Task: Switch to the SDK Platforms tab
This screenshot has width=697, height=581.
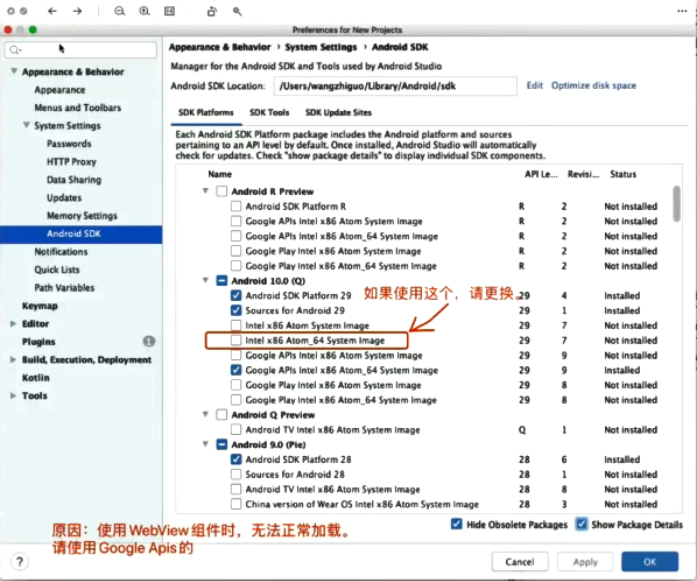Action: pos(206,112)
